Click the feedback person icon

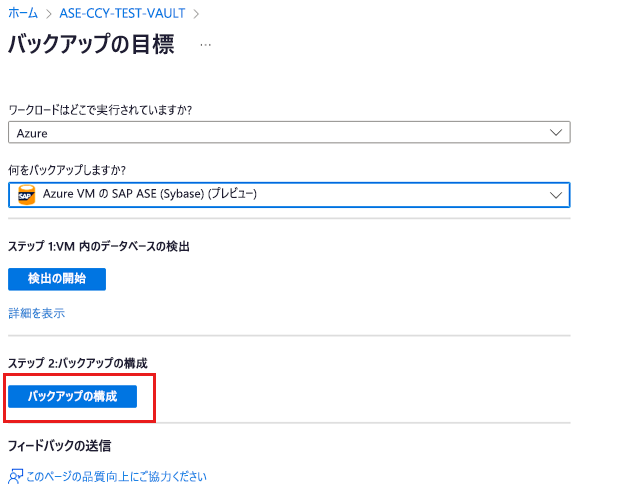(x=15, y=477)
